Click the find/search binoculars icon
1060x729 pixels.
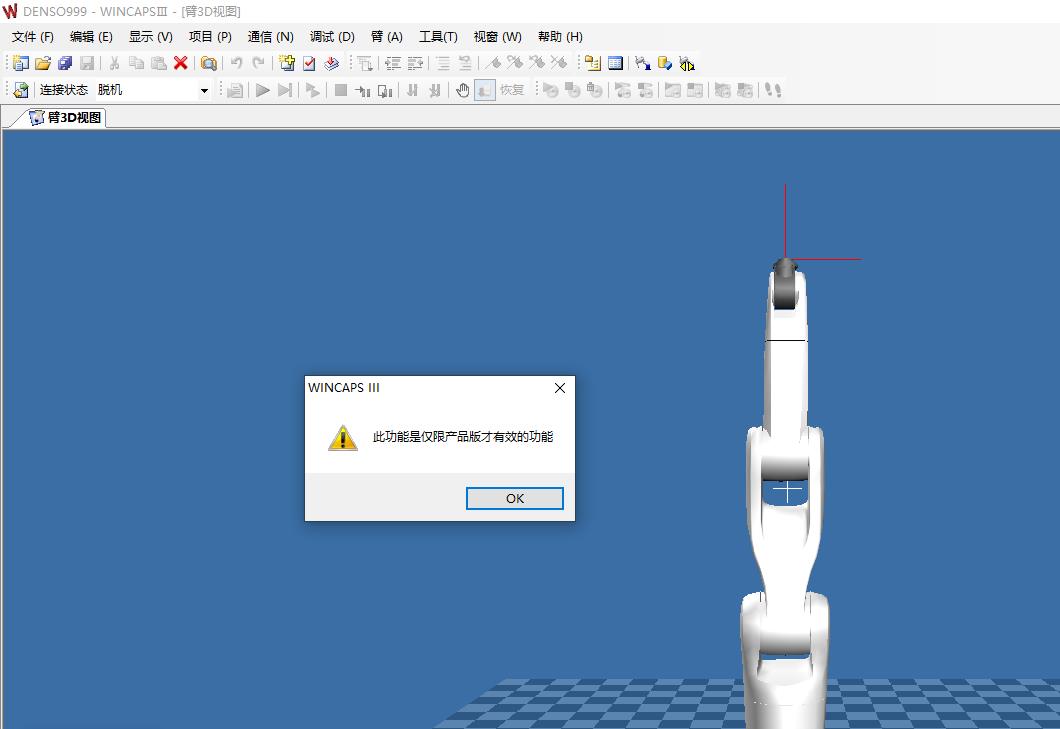tap(208, 63)
